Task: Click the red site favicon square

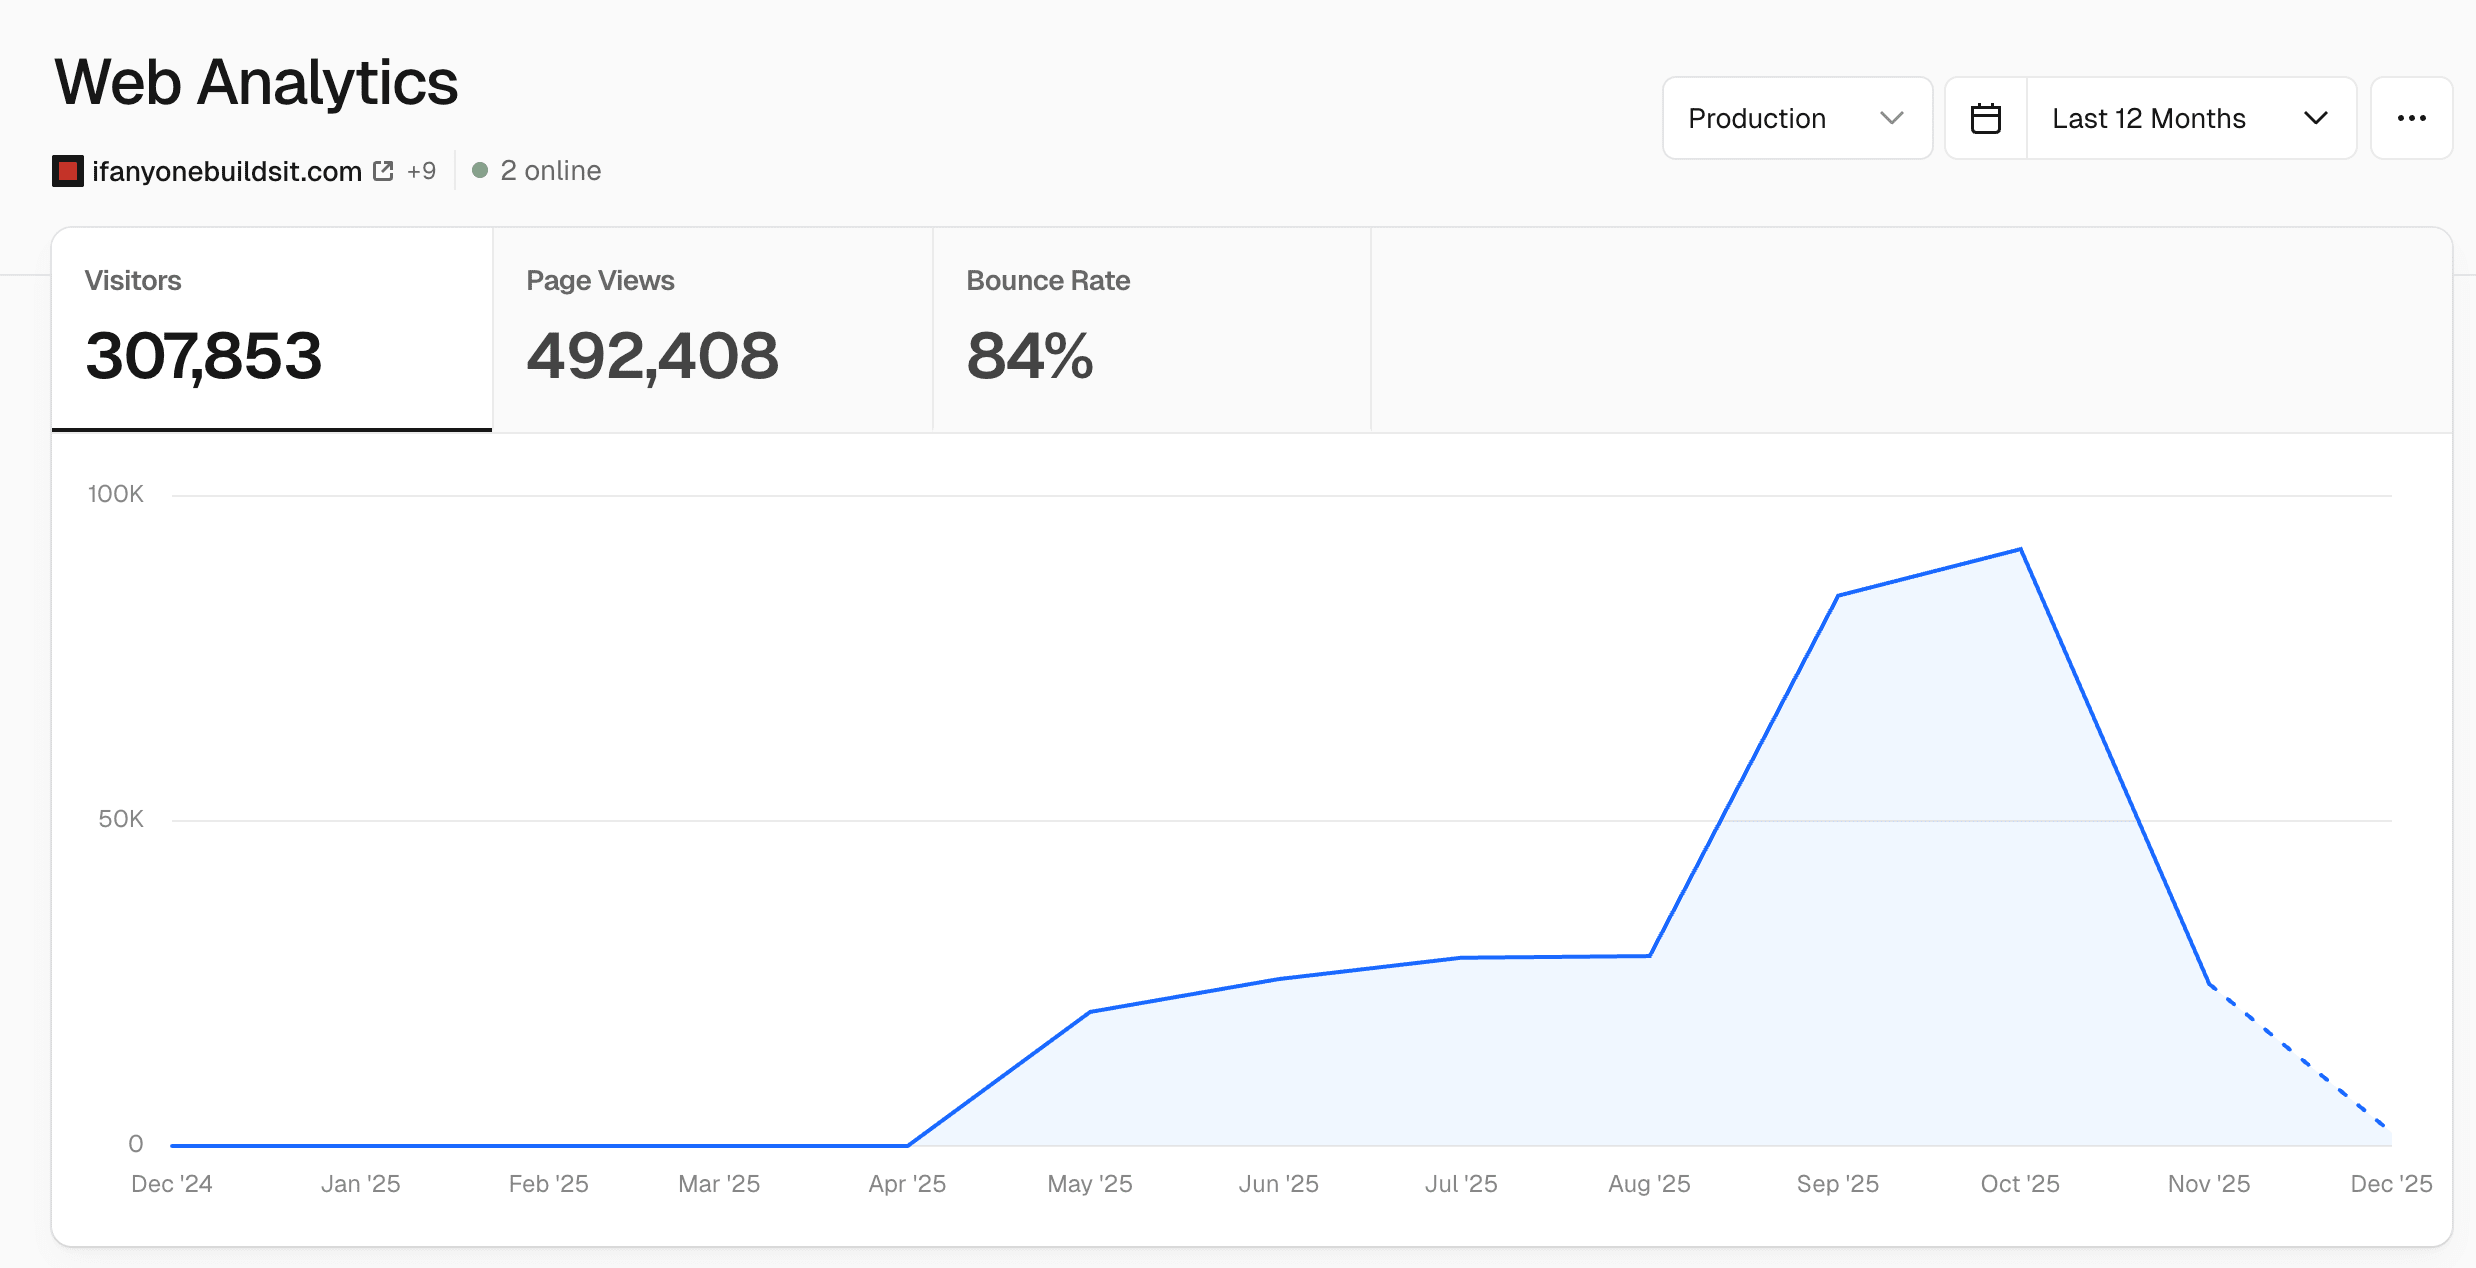Action: [x=68, y=171]
